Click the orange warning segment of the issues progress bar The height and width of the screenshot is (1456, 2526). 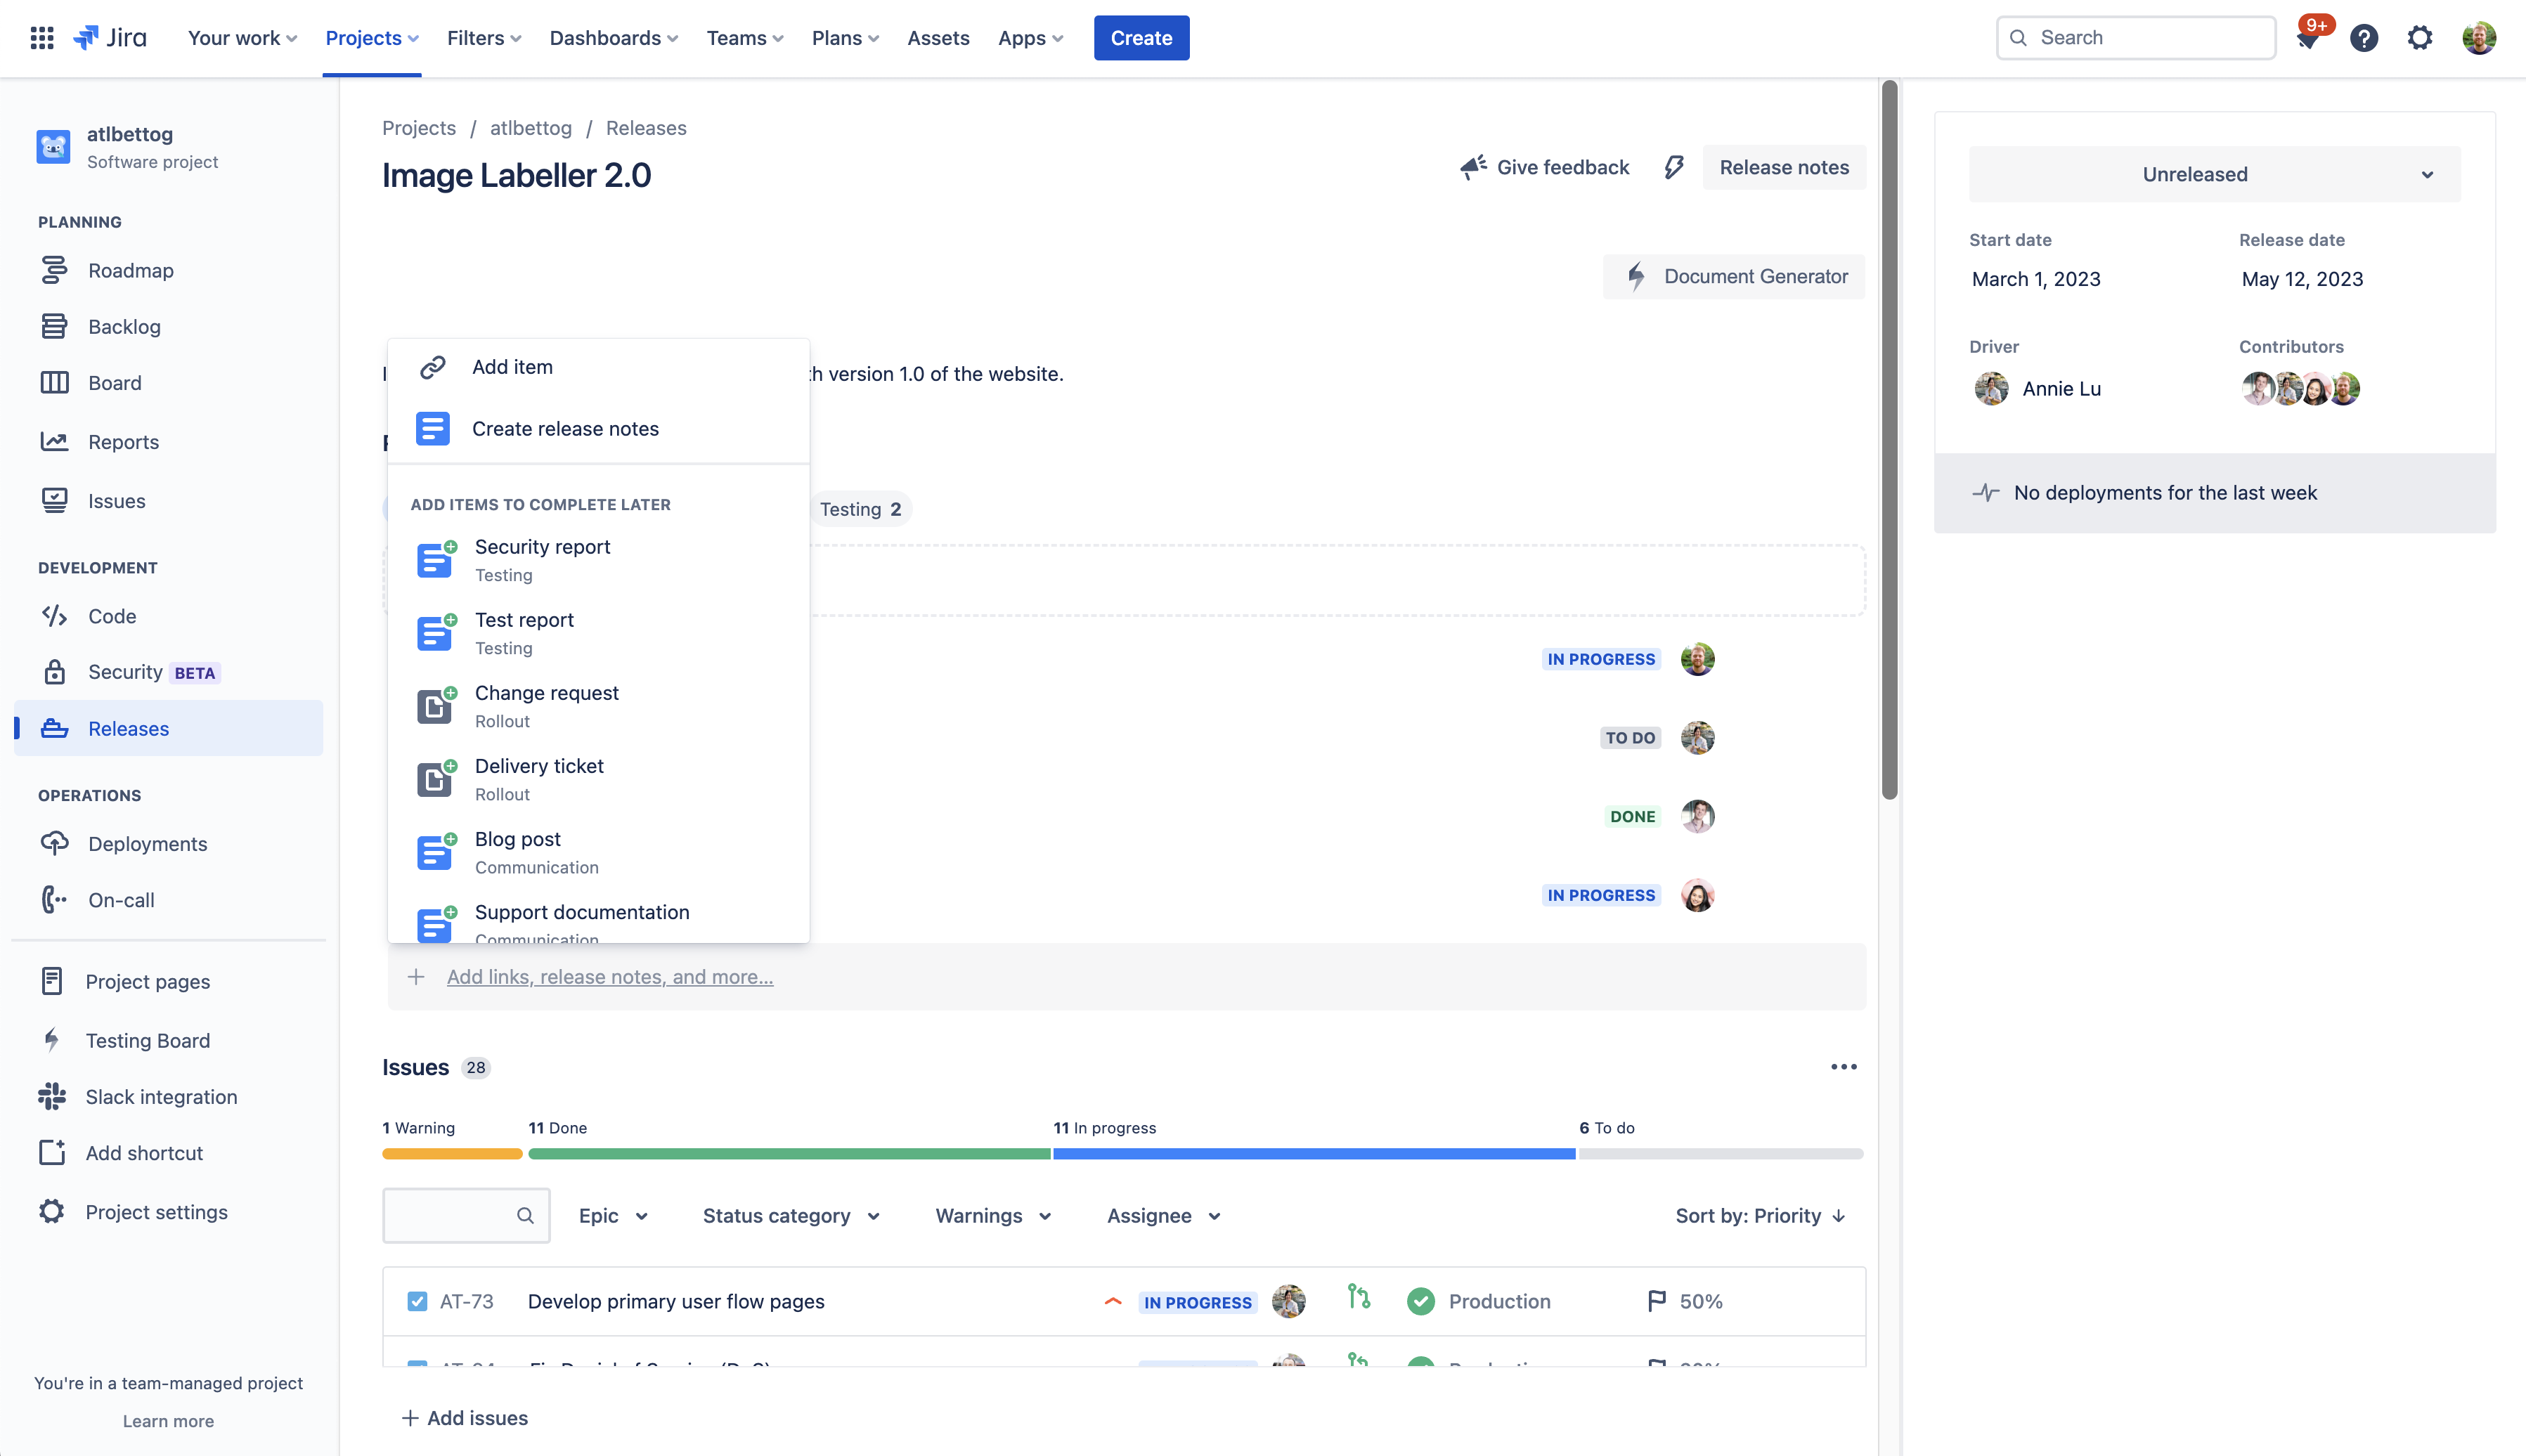(451, 1153)
